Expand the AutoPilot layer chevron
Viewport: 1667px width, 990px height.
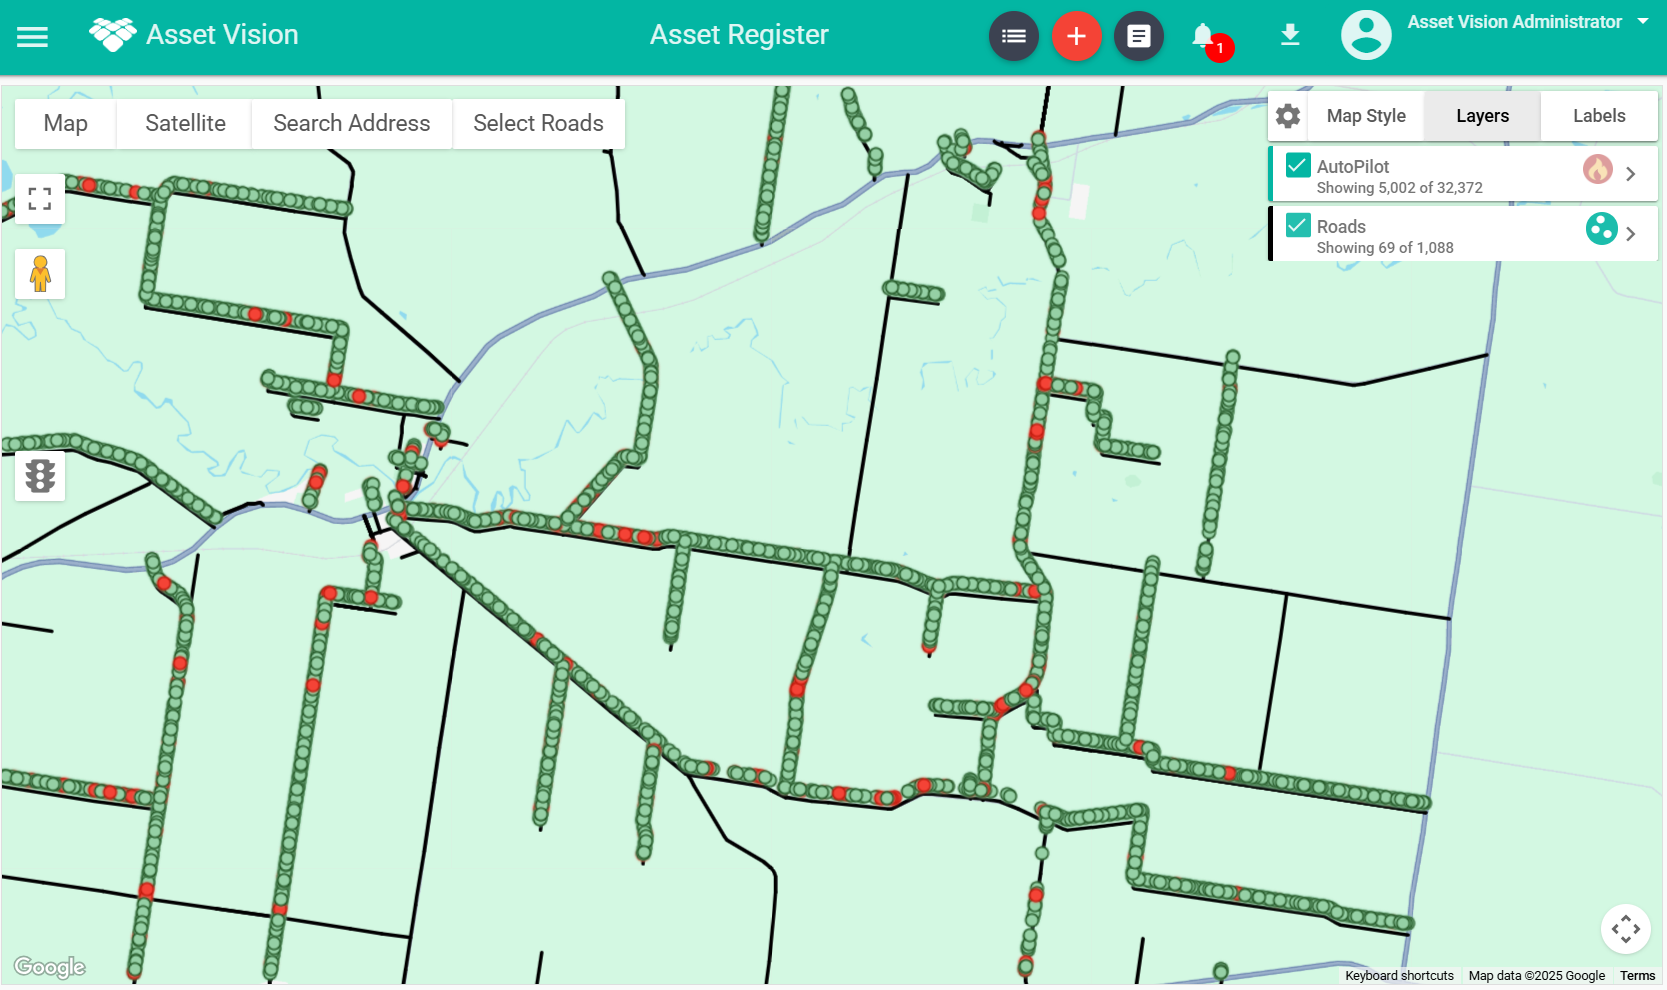pos(1631,174)
